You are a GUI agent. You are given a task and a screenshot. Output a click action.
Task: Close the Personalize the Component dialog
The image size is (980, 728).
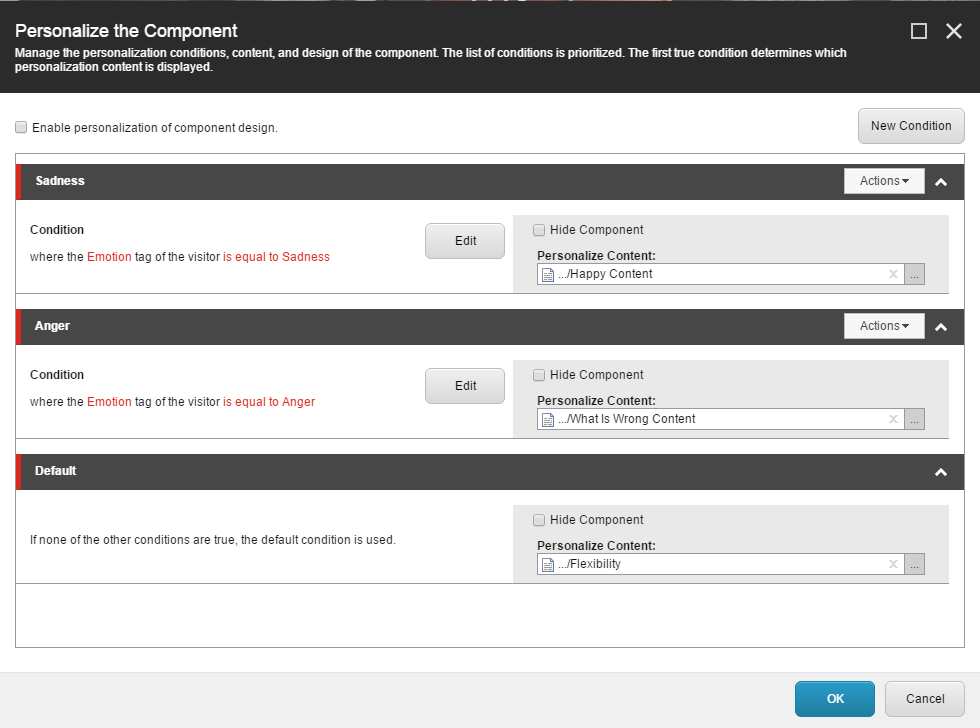(953, 31)
